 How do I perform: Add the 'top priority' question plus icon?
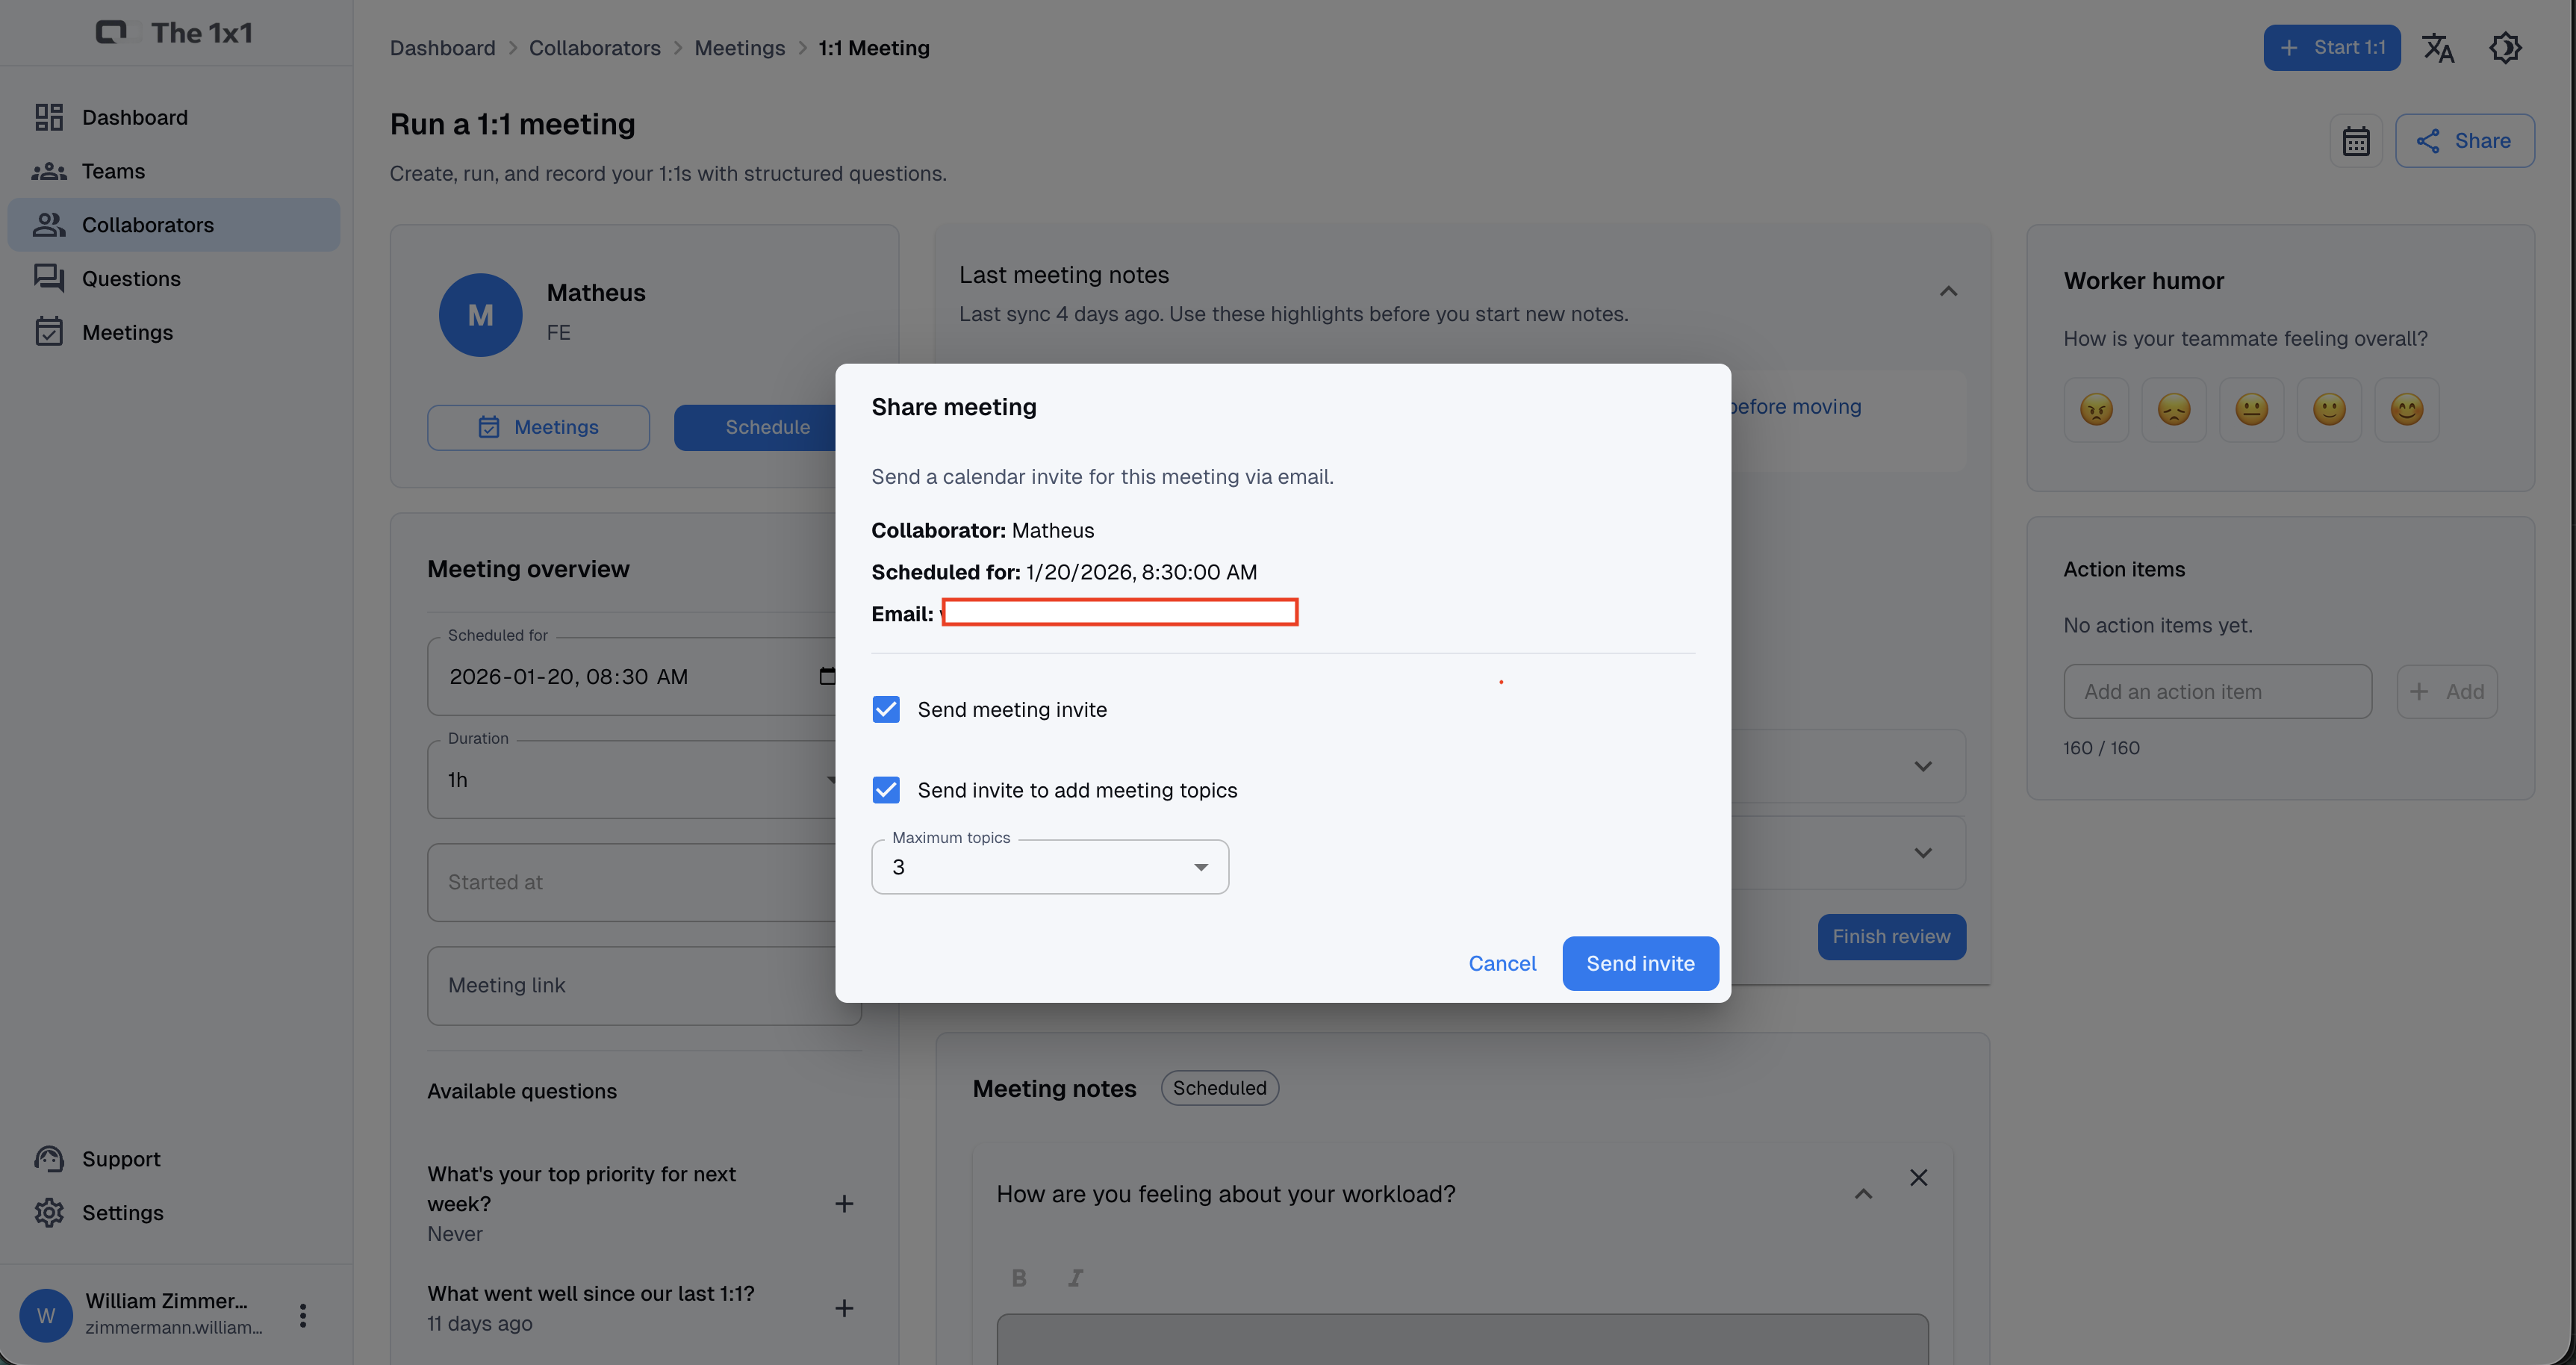[x=844, y=1204]
